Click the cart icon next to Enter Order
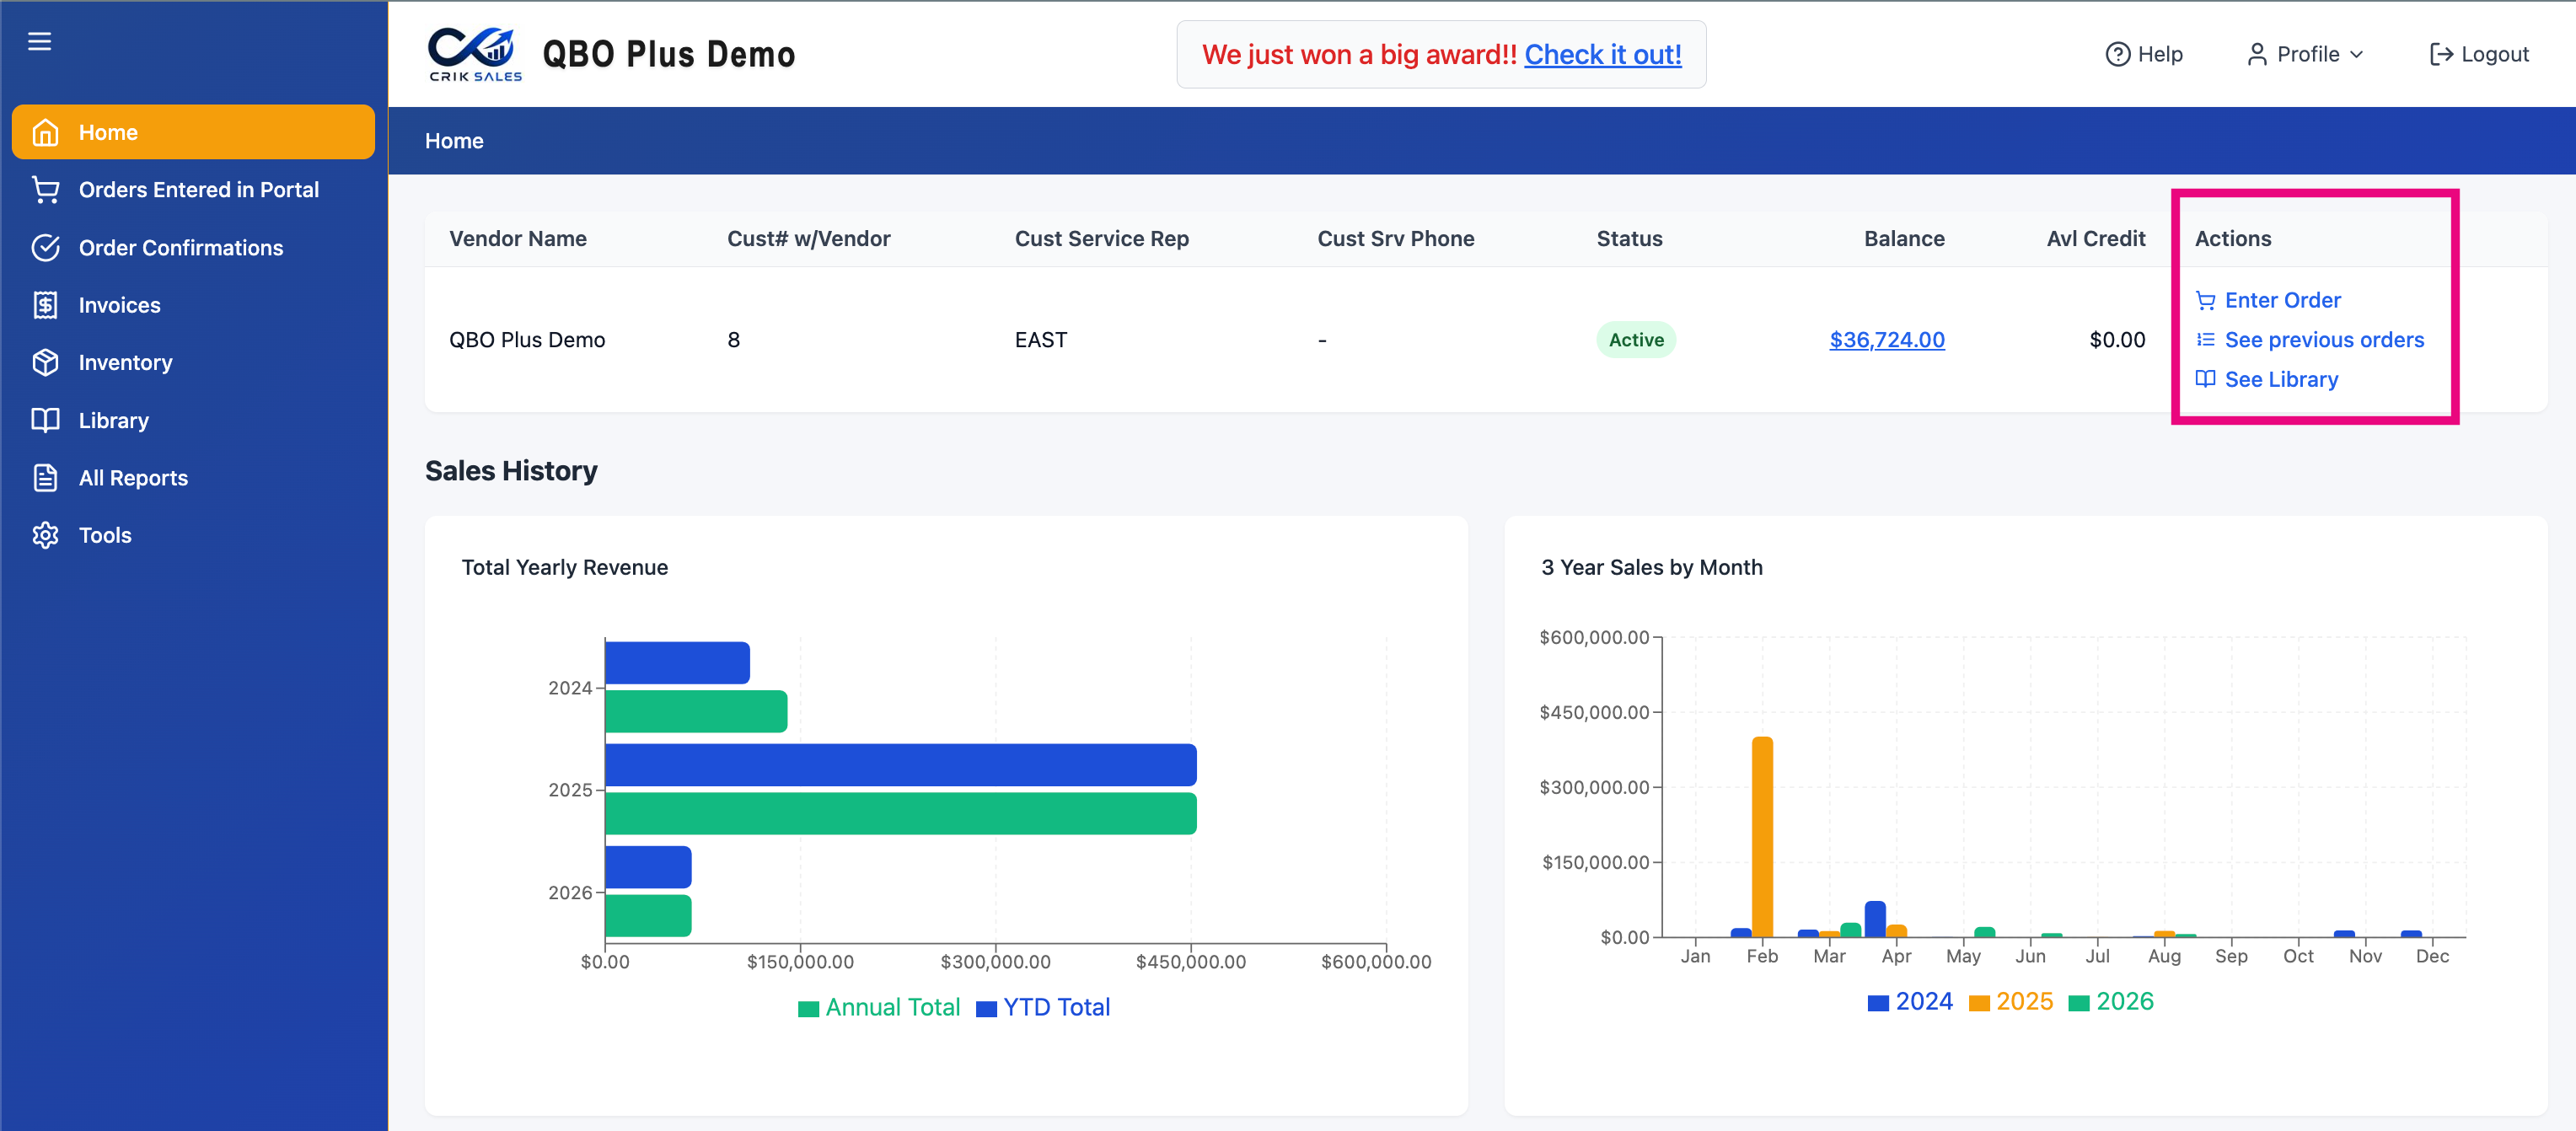 pos(2205,300)
